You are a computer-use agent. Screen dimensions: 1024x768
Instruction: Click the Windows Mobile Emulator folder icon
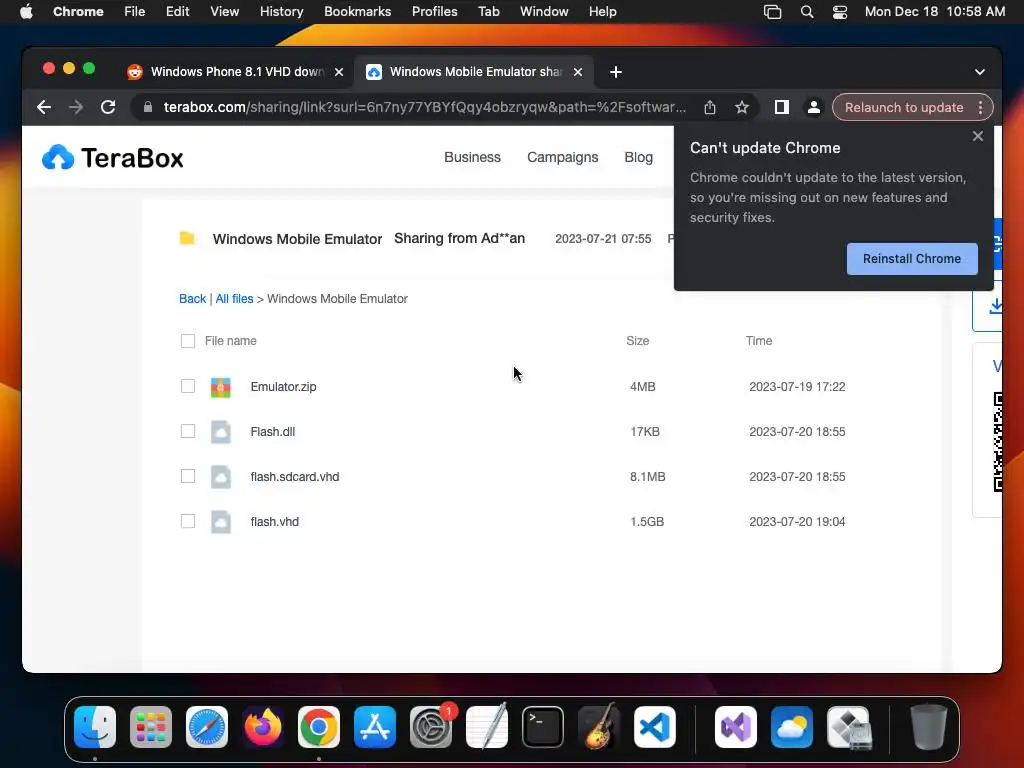[x=187, y=238]
